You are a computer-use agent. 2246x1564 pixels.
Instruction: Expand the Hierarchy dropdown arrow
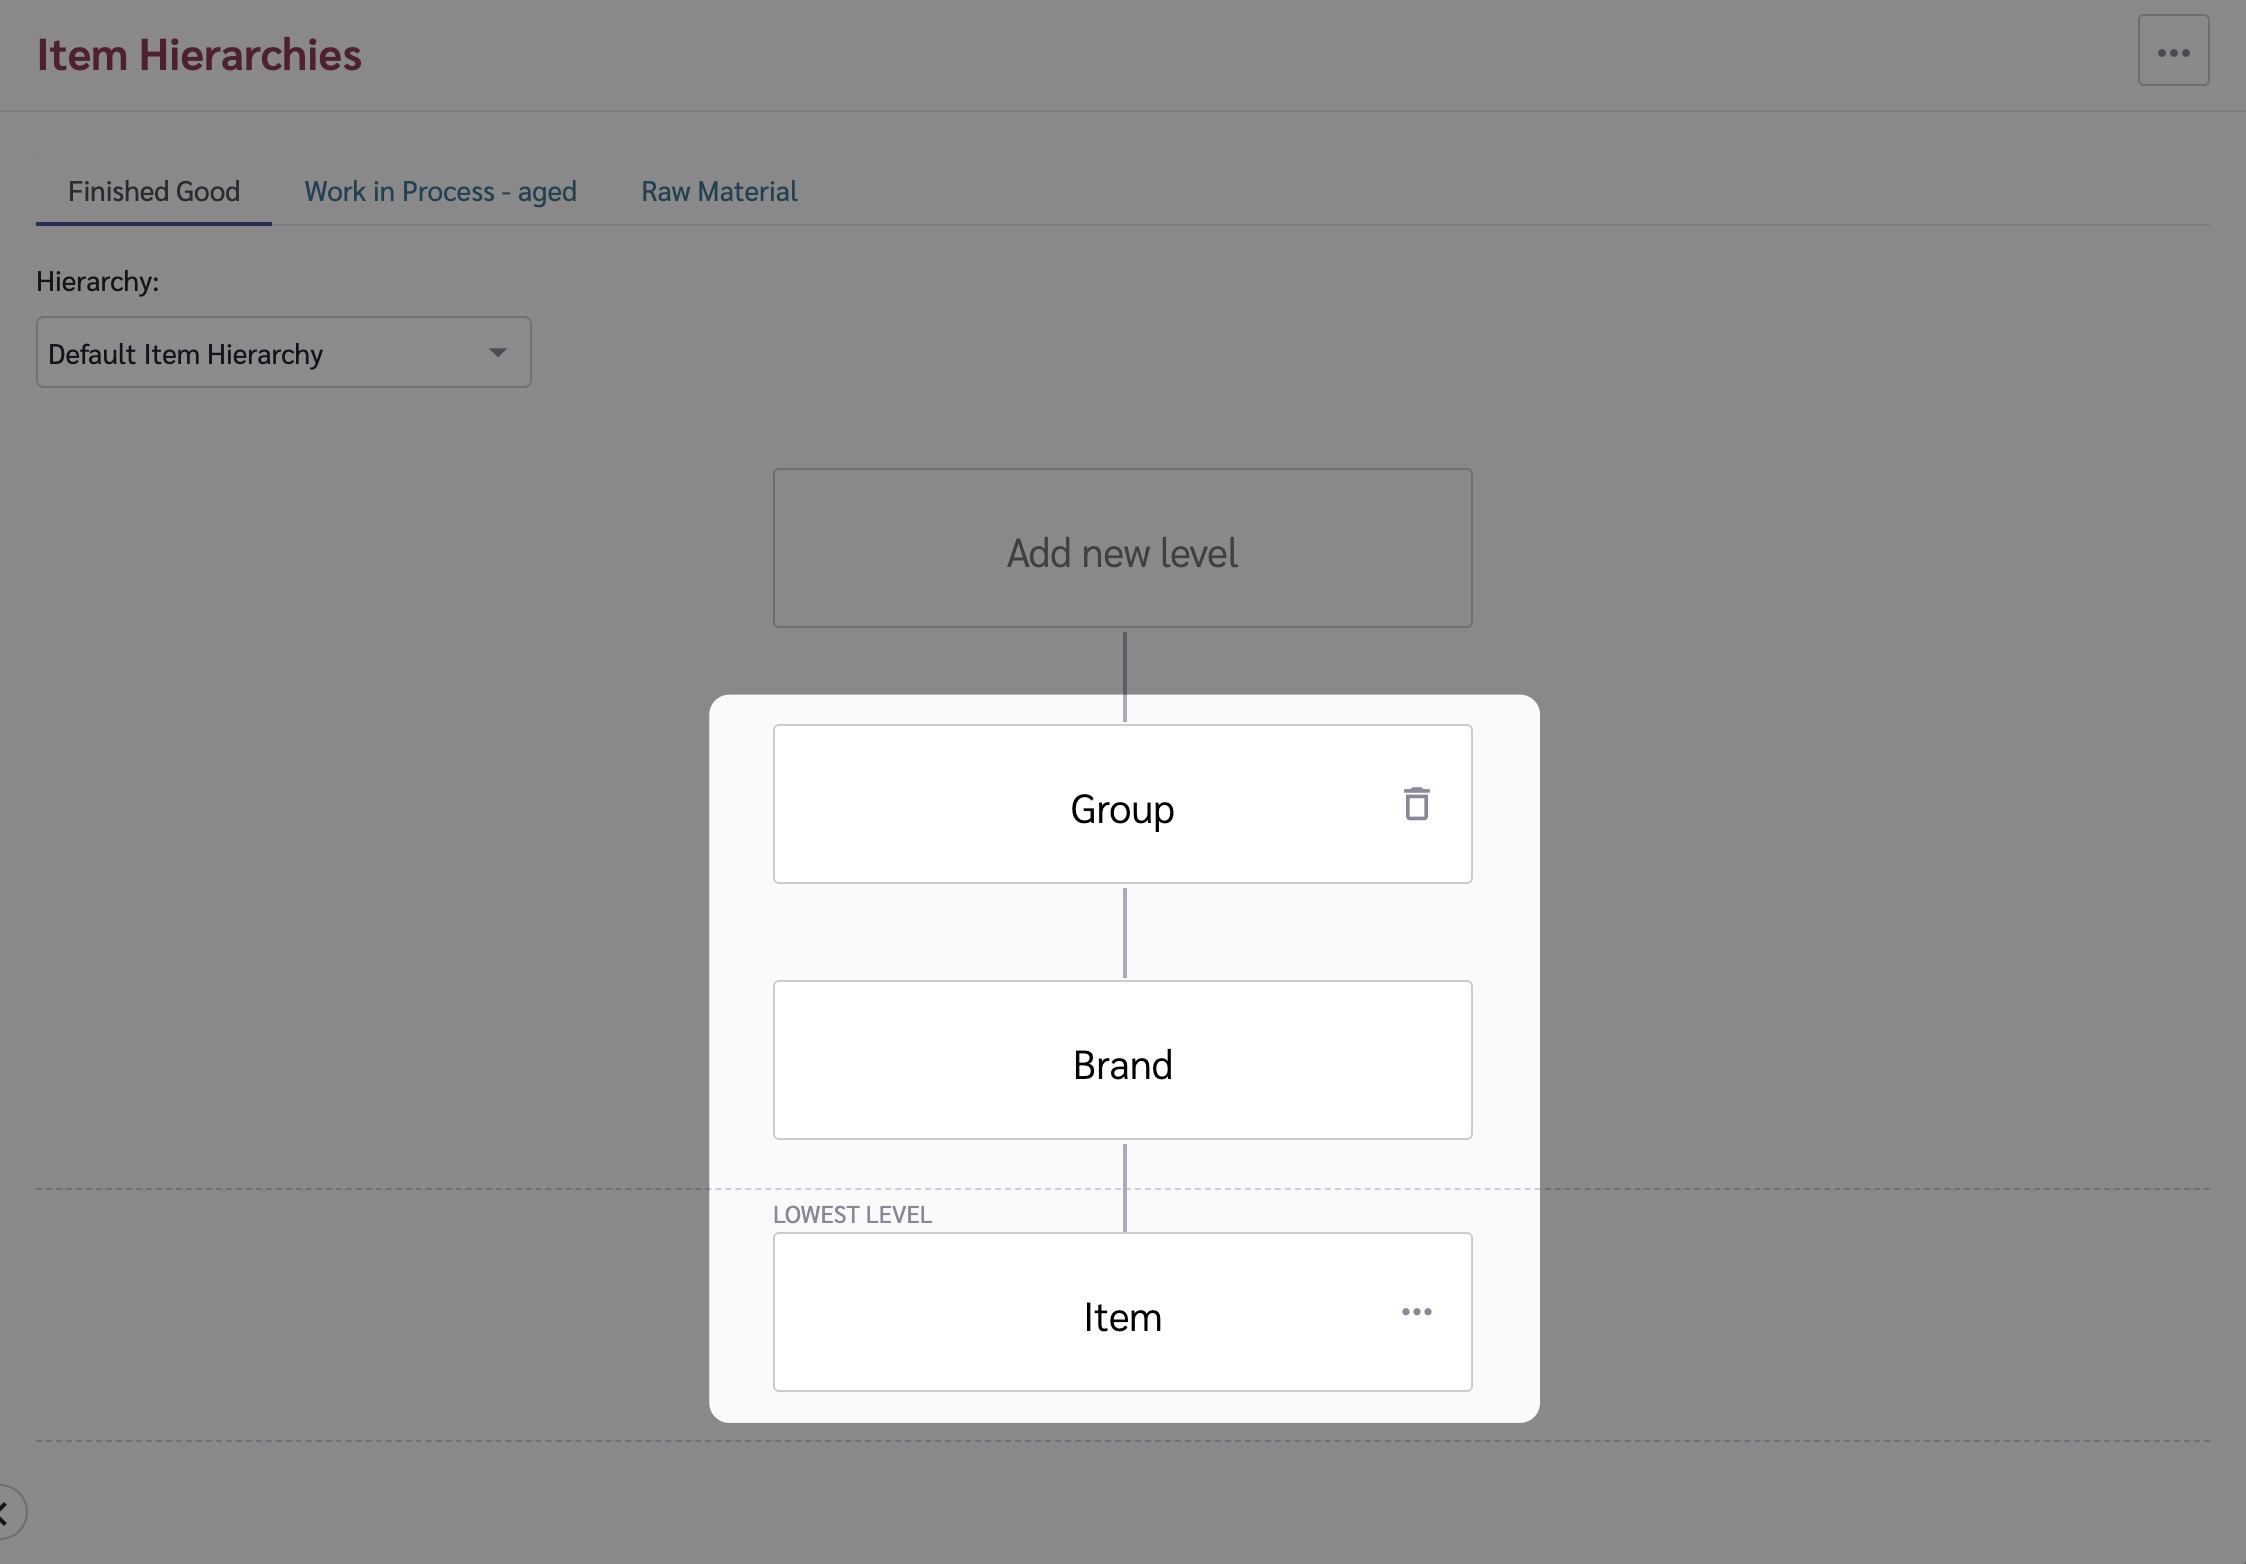pos(497,353)
